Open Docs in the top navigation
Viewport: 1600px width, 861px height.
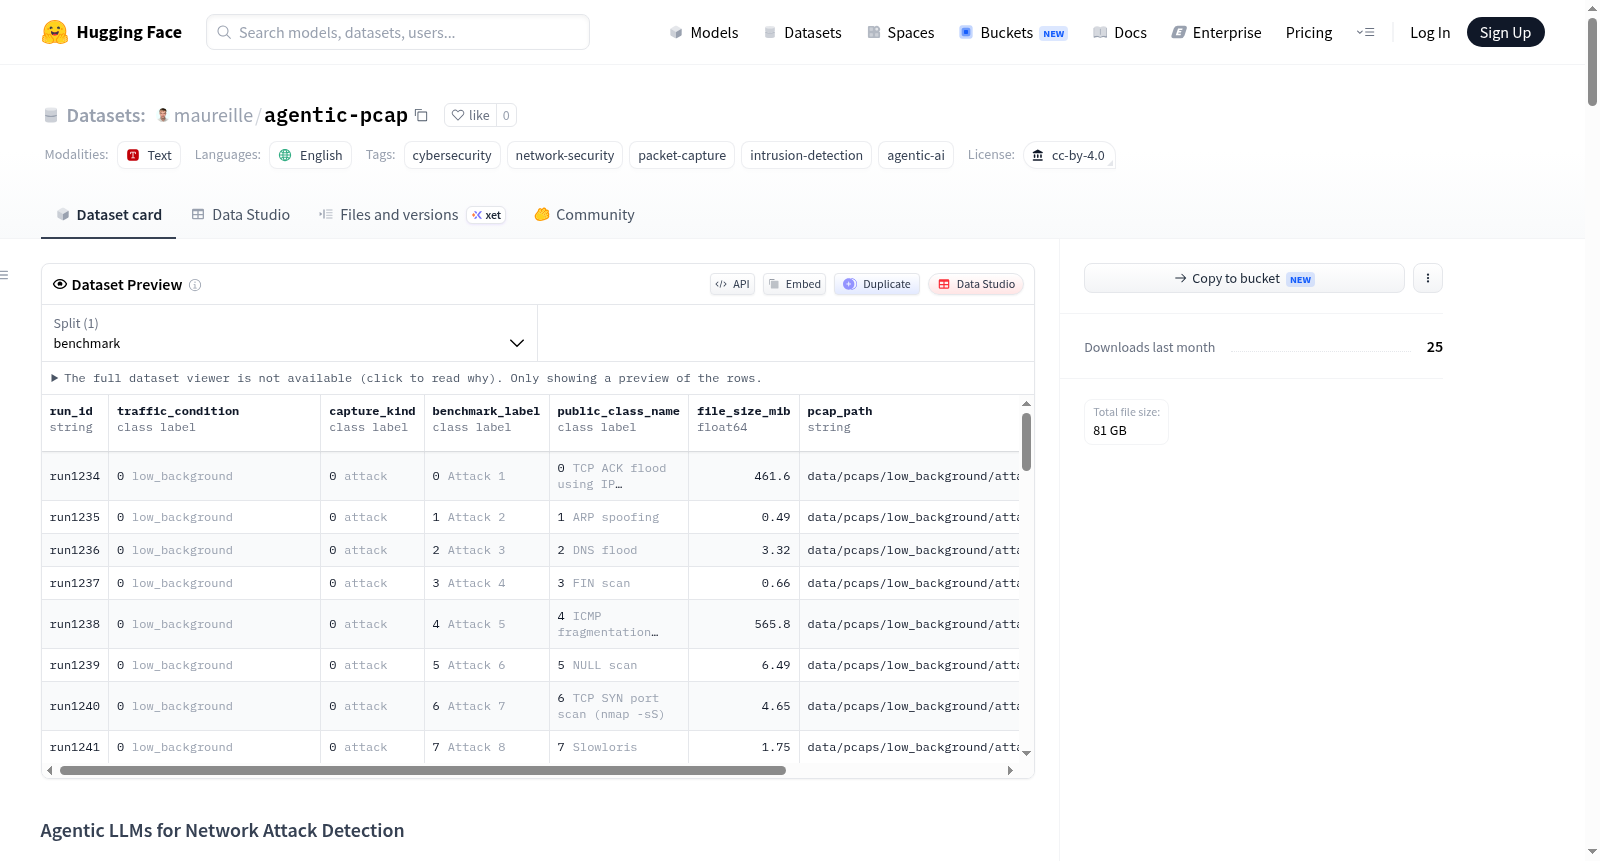(x=1120, y=33)
